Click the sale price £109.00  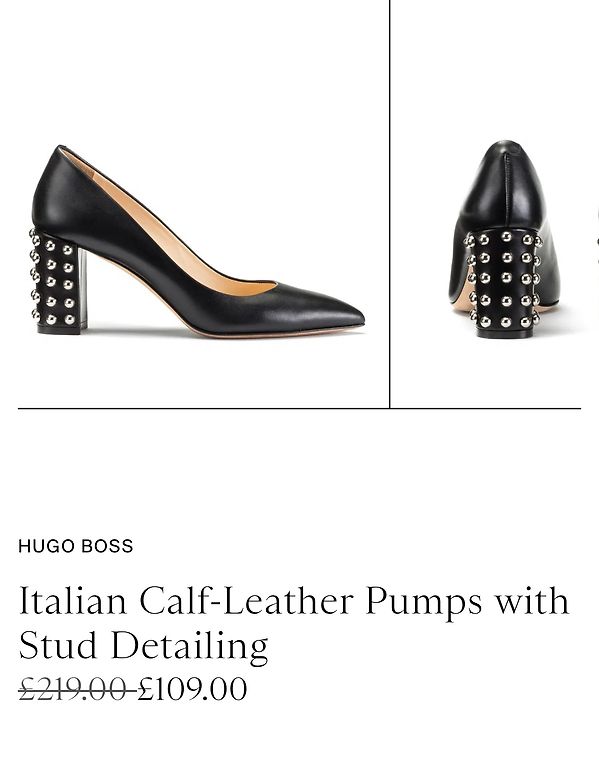[192, 689]
